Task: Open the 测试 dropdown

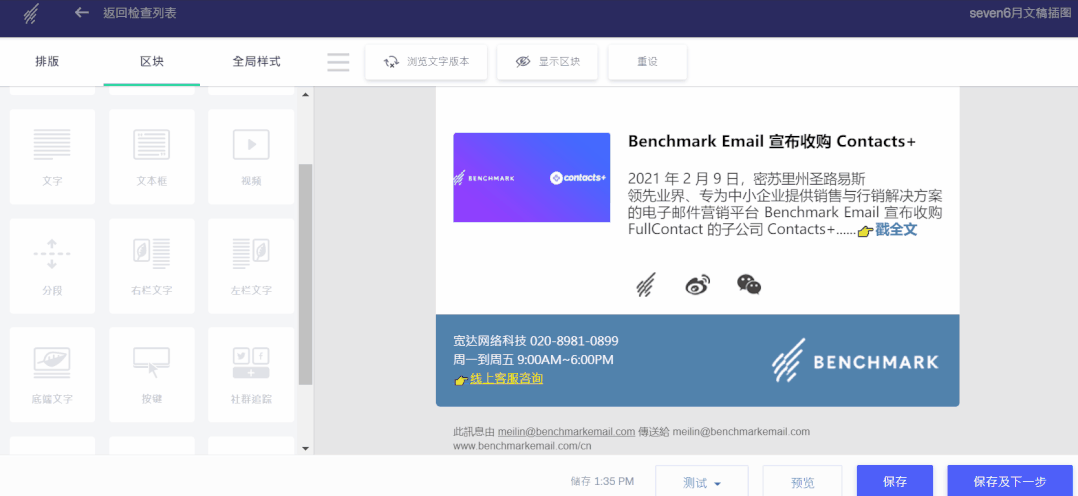Action: point(702,482)
